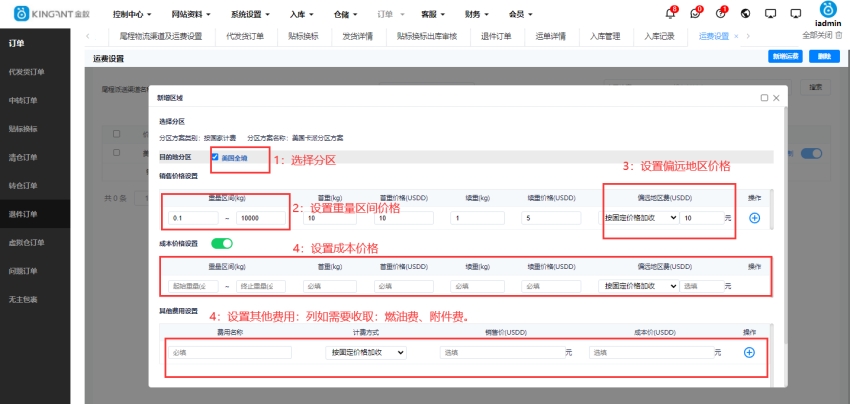Uncheck the 美国全境 checkbox
This screenshot has height=404, width=851.
point(215,157)
